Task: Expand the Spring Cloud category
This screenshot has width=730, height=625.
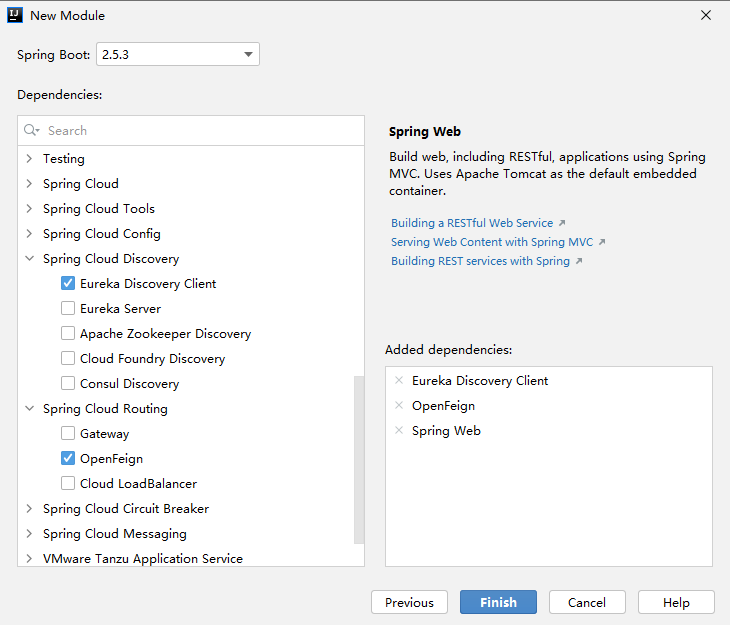Action: click(29, 183)
